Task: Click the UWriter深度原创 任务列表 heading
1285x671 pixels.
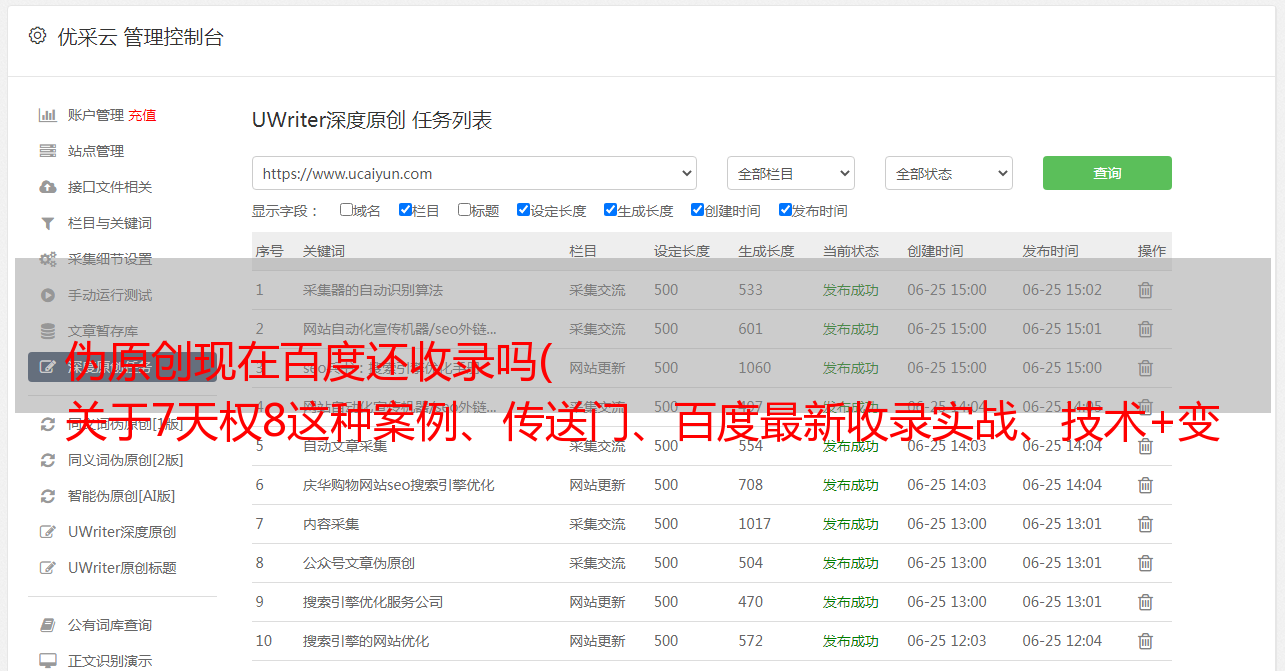Action: [x=372, y=120]
